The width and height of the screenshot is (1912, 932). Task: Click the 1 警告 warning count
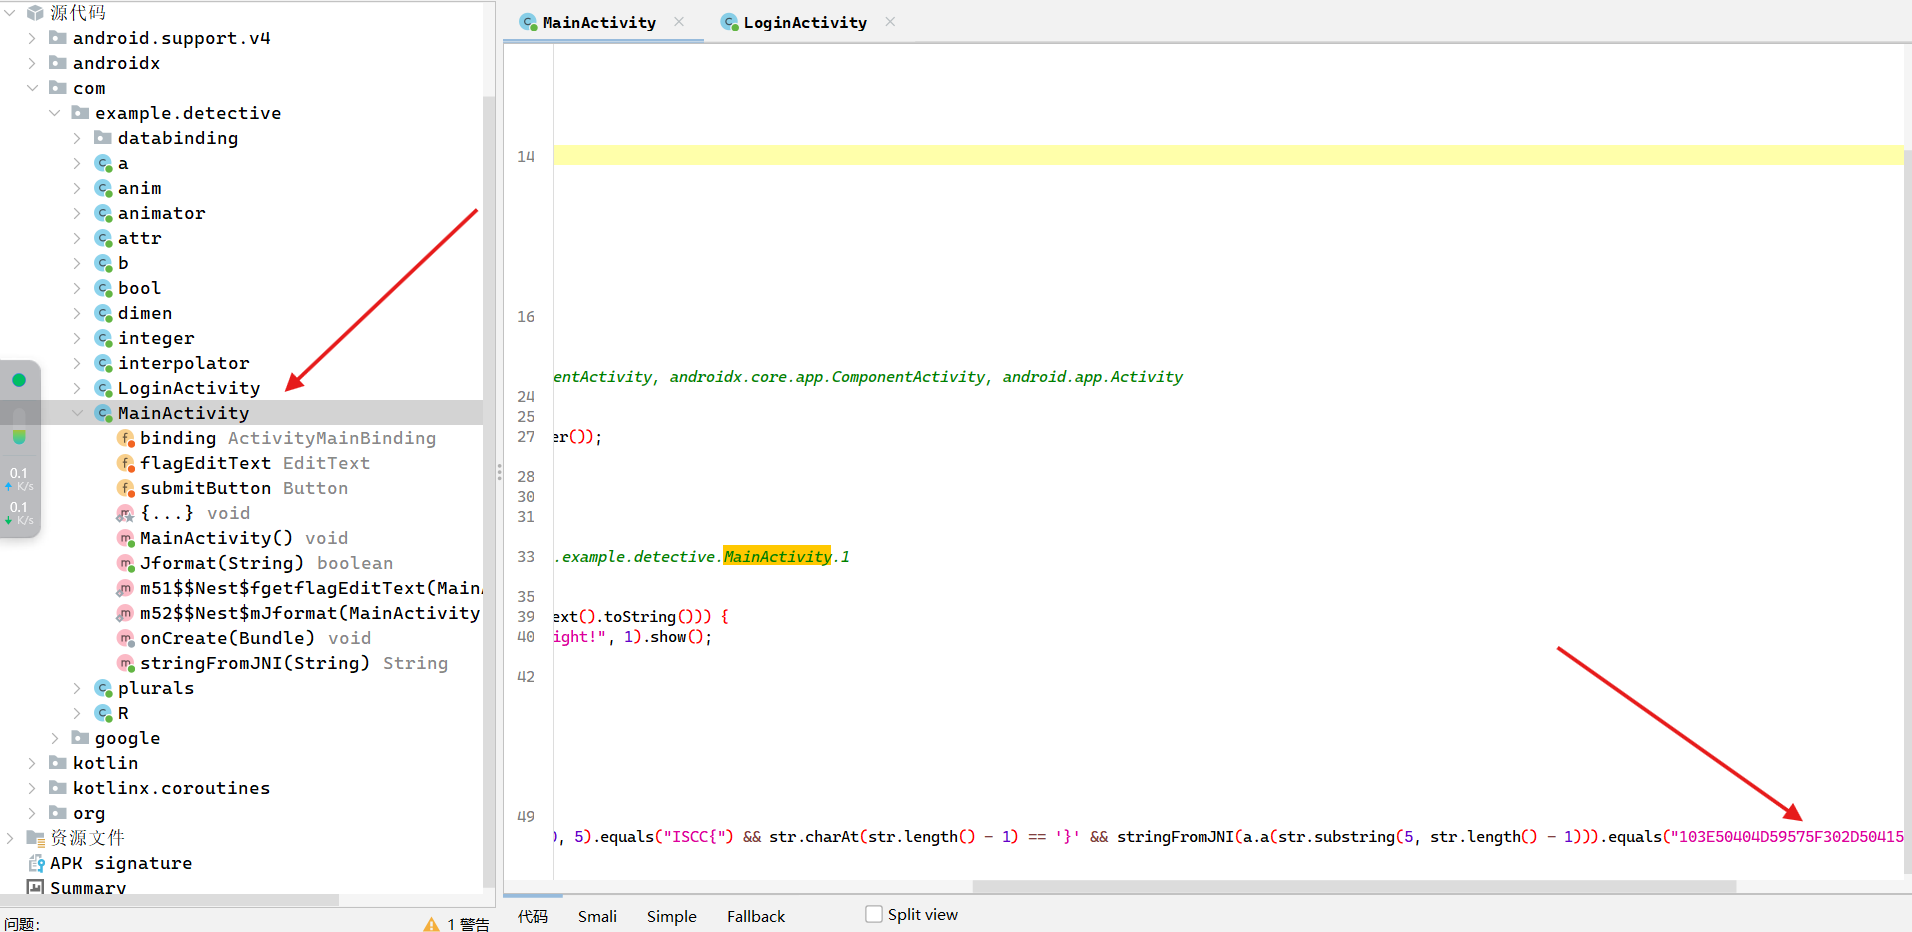(468, 924)
